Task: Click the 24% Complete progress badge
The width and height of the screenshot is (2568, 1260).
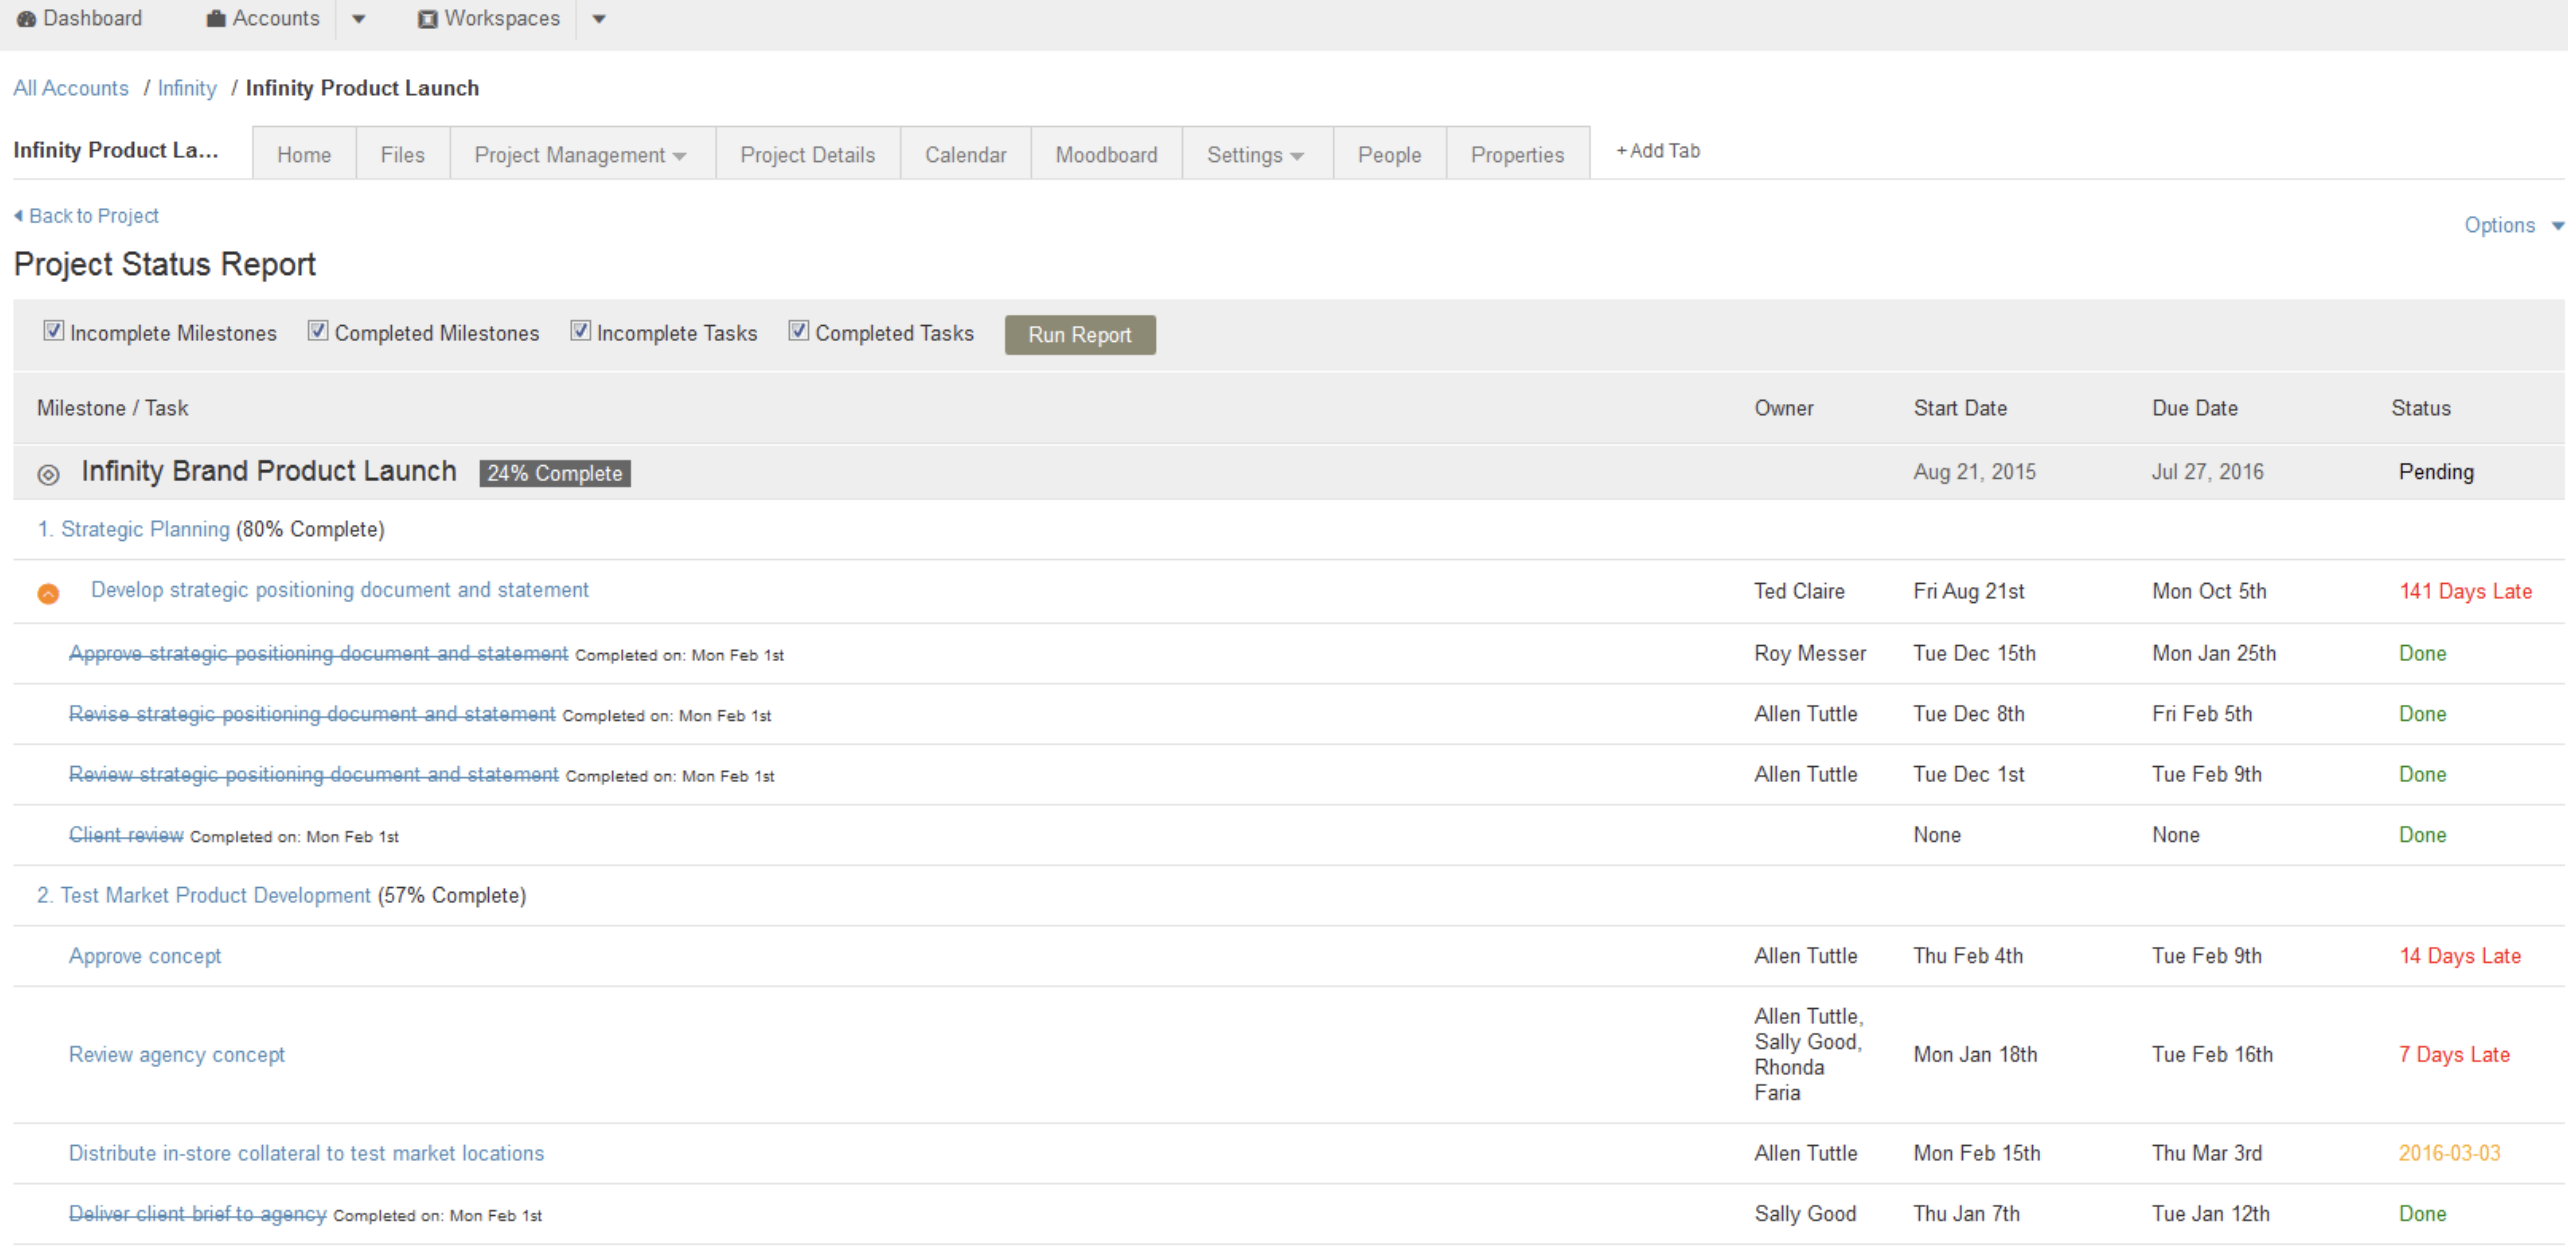Action: (555, 473)
